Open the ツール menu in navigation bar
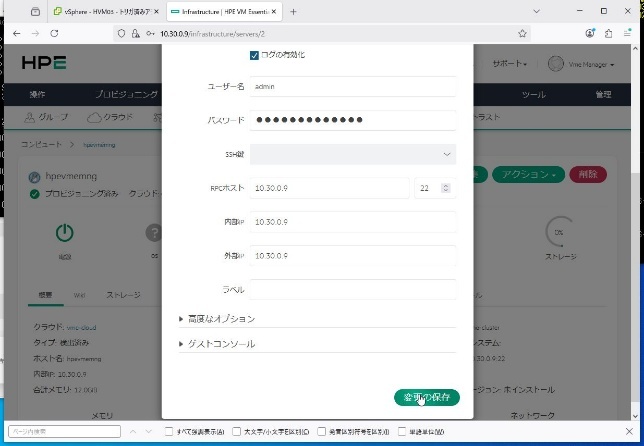This screenshot has width=644, height=446. pyautogui.click(x=533, y=95)
